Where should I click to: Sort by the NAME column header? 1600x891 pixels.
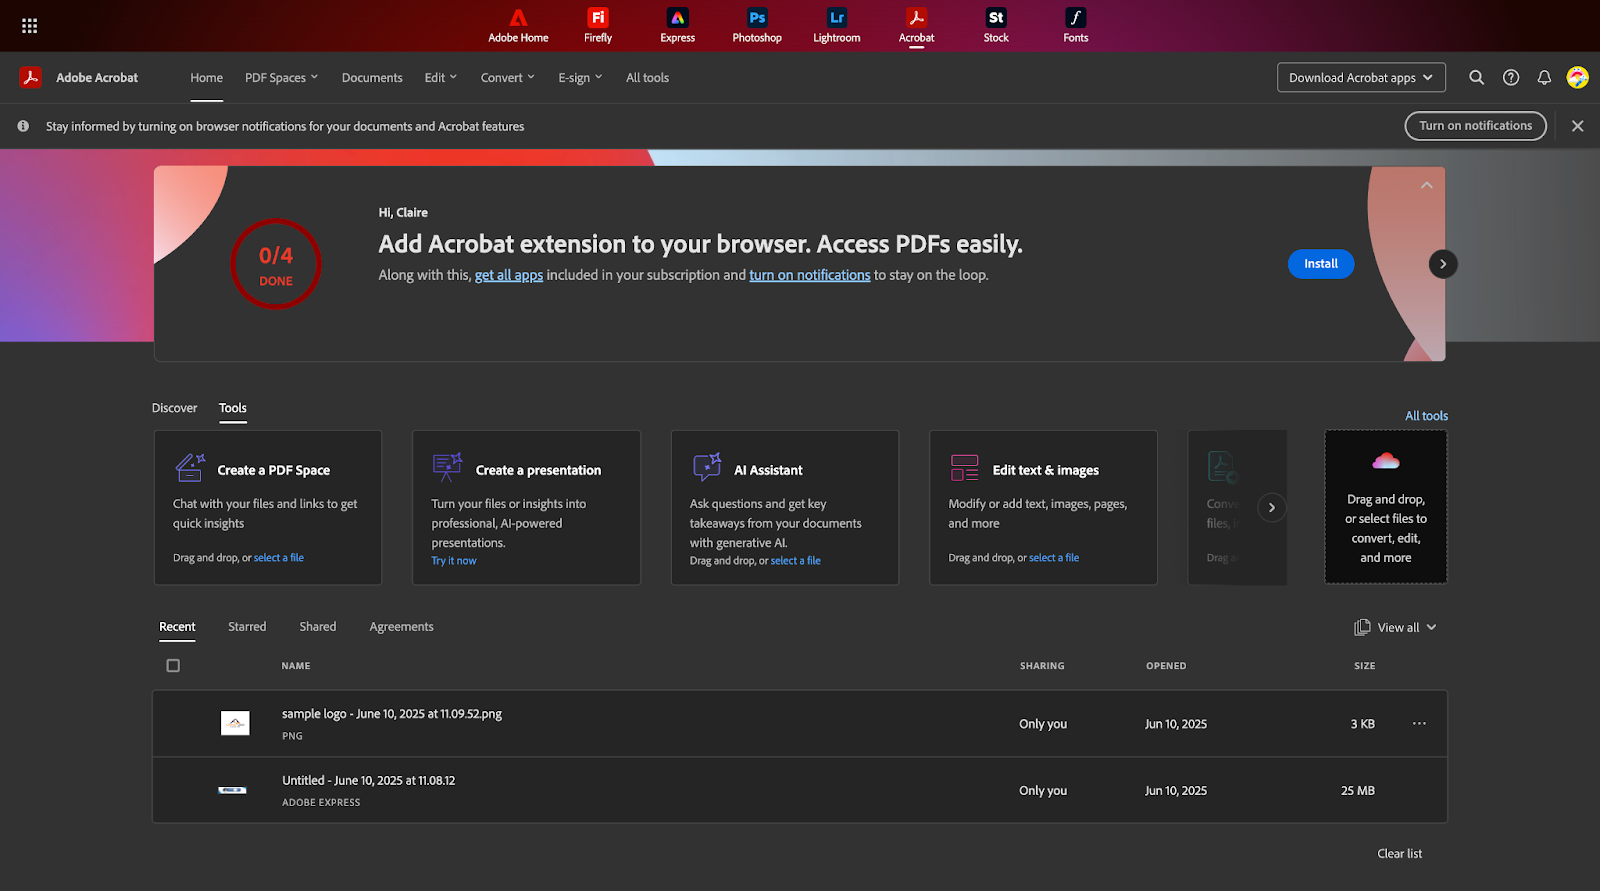click(x=296, y=666)
